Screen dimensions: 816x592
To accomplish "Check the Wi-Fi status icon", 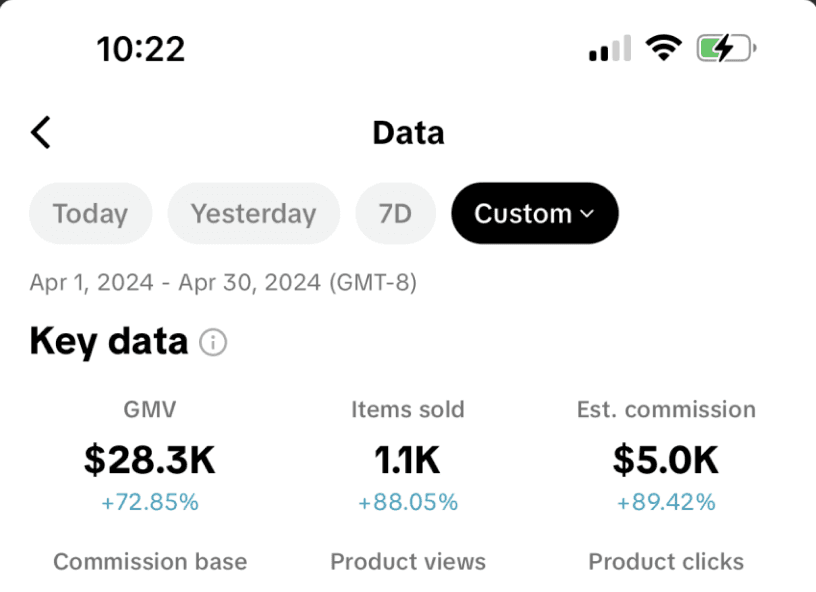I will pyautogui.click(x=664, y=48).
